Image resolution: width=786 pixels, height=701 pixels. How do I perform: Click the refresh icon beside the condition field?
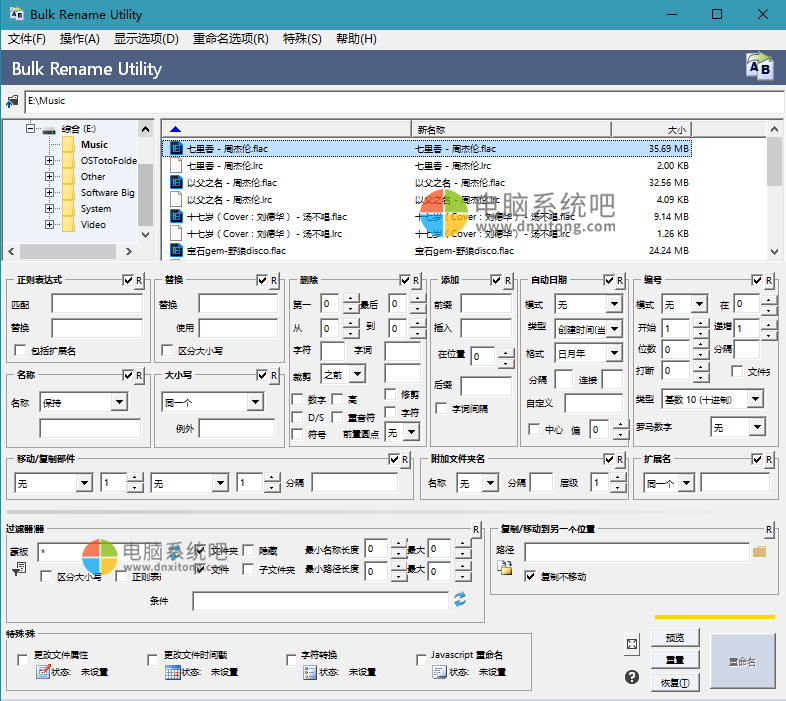pyautogui.click(x=460, y=599)
